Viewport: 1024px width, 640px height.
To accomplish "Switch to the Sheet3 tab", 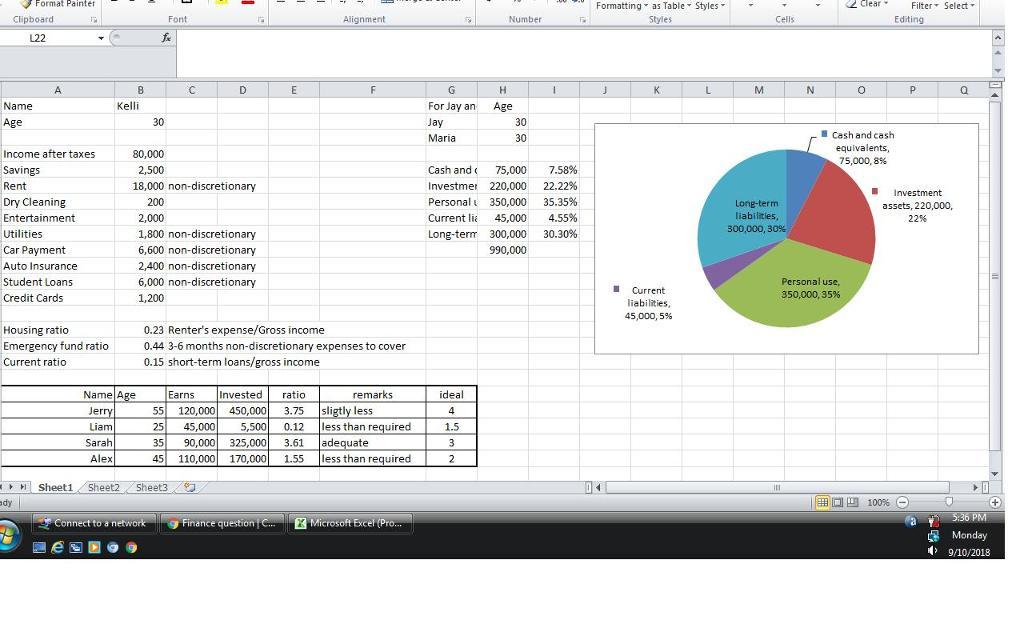I will pos(152,488).
